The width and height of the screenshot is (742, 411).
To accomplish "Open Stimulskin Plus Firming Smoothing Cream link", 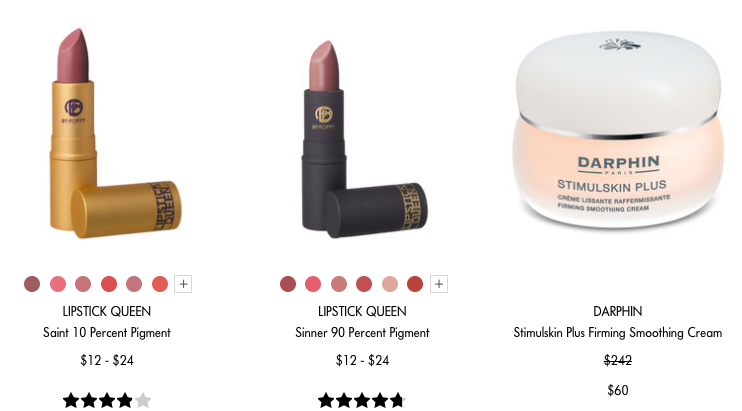I will pos(618,332).
